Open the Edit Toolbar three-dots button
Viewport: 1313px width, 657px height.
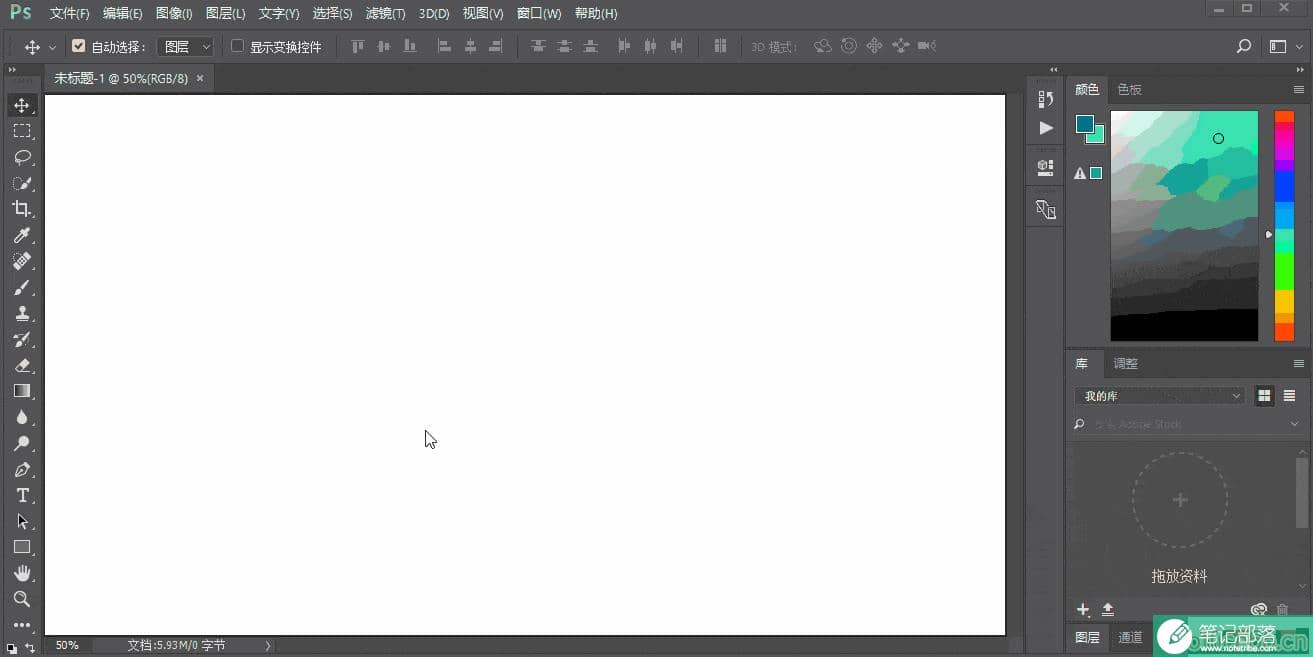point(22,625)
